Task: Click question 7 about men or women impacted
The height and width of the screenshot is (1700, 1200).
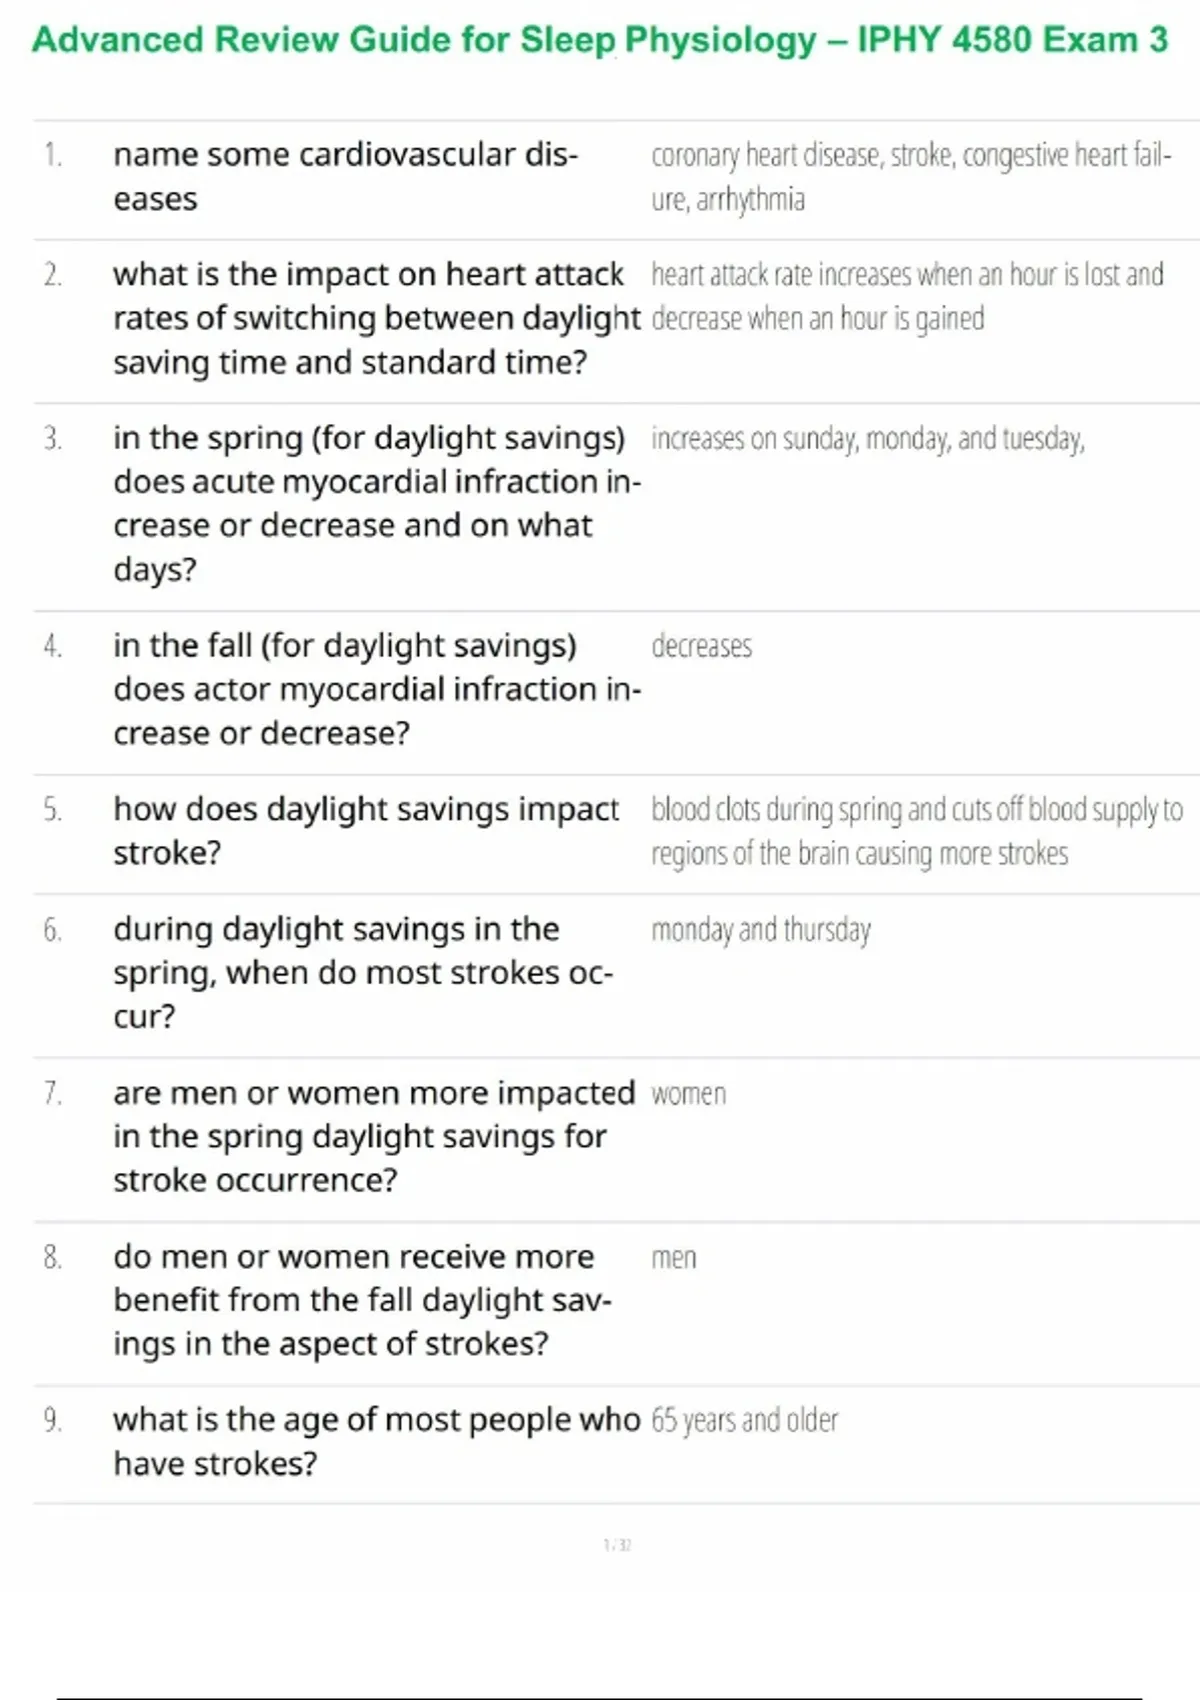Action: click(x=373, y=1136)
